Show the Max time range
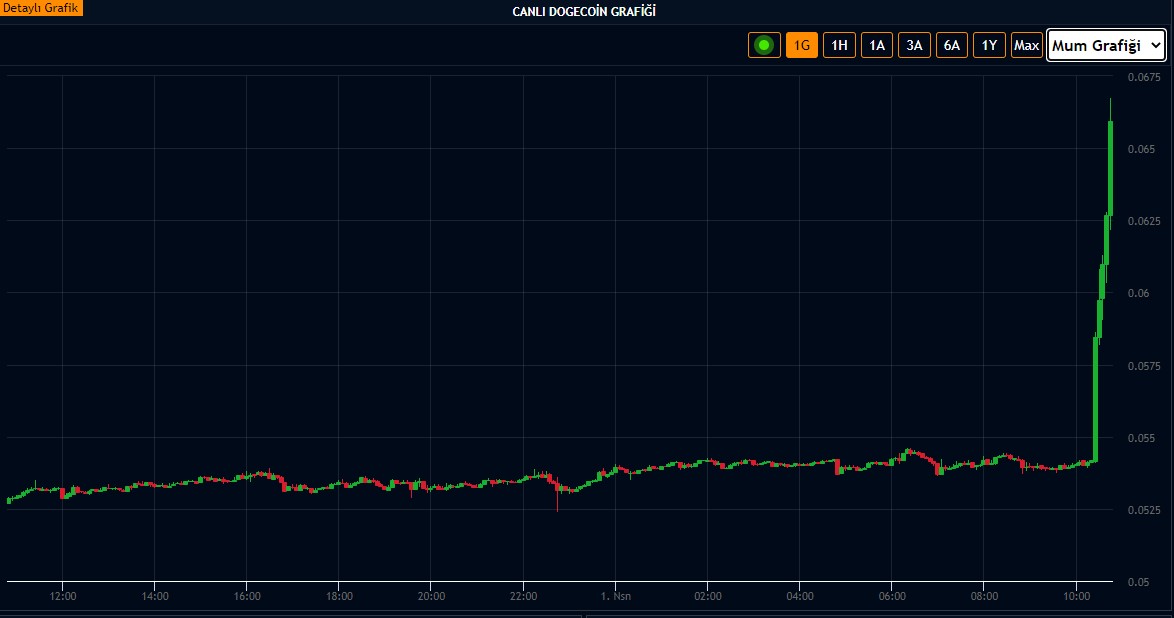 (1027, 45)
